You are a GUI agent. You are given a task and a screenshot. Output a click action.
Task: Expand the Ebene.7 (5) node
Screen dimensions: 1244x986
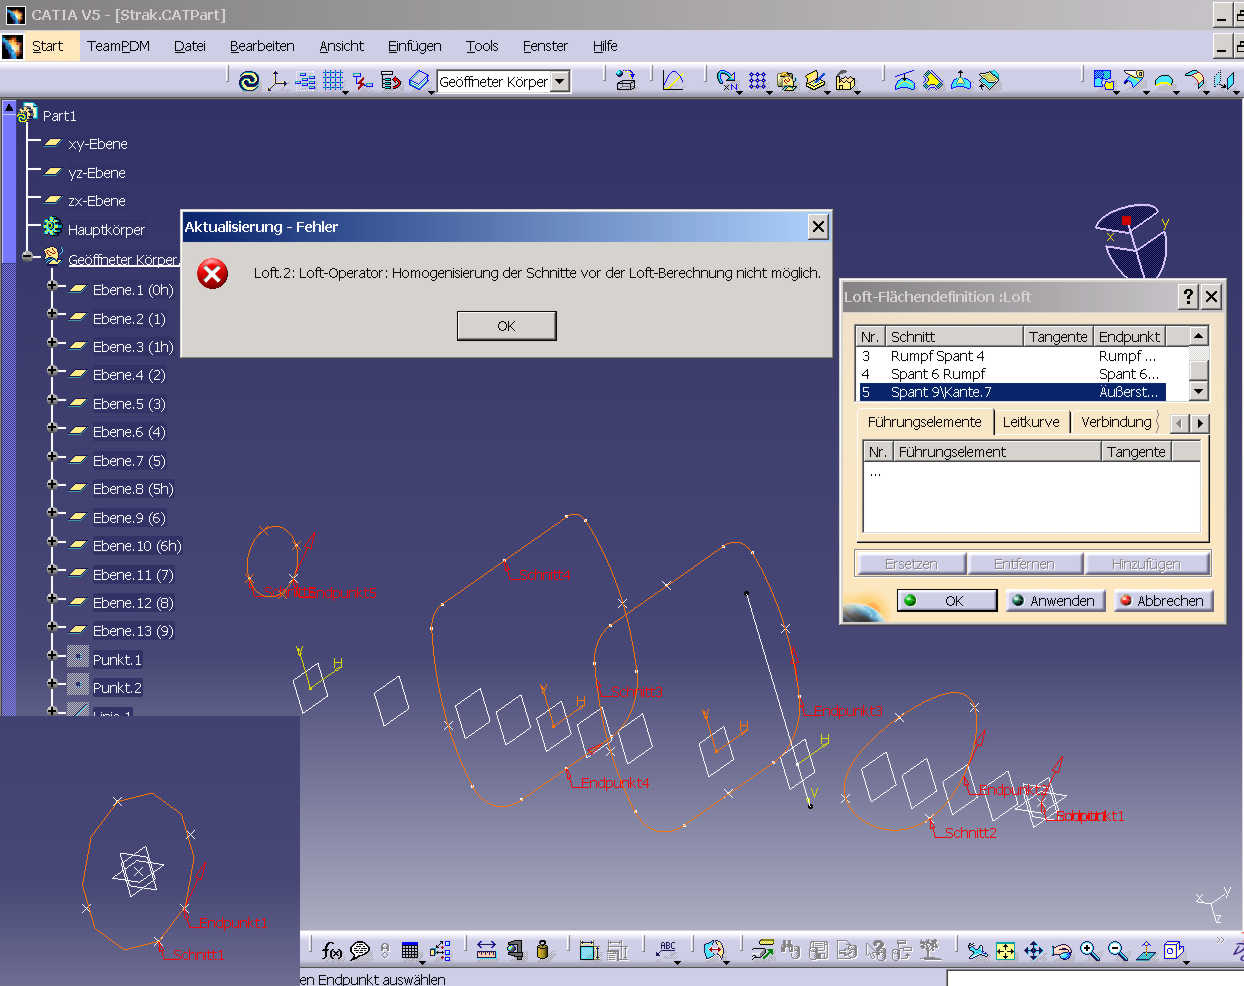(52, 457)
